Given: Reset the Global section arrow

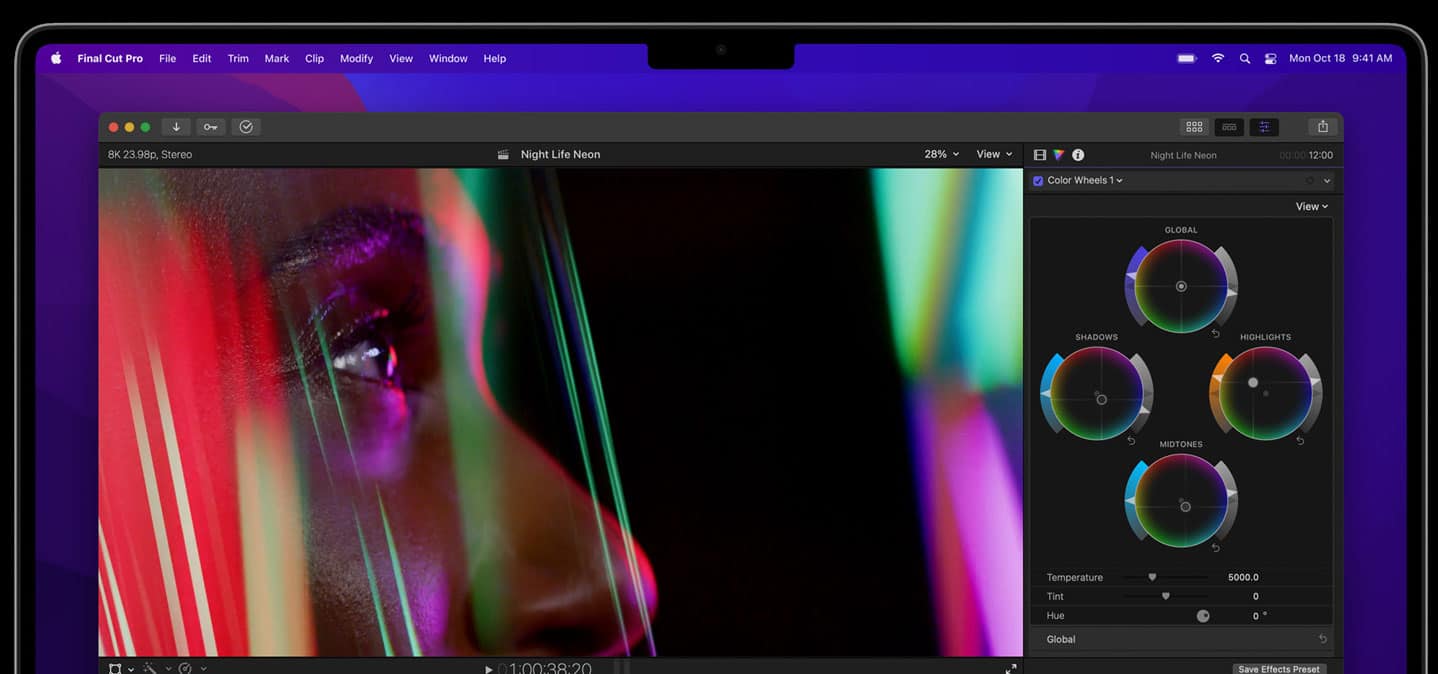Looking at the screenshot, I should pyautogui.click(x=1323, y=639).
